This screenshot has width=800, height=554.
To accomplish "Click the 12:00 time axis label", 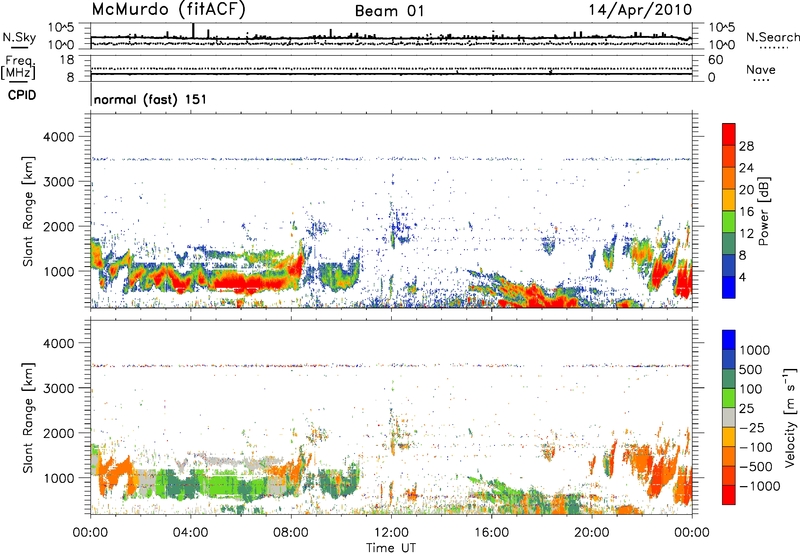I will pos(391,533).
